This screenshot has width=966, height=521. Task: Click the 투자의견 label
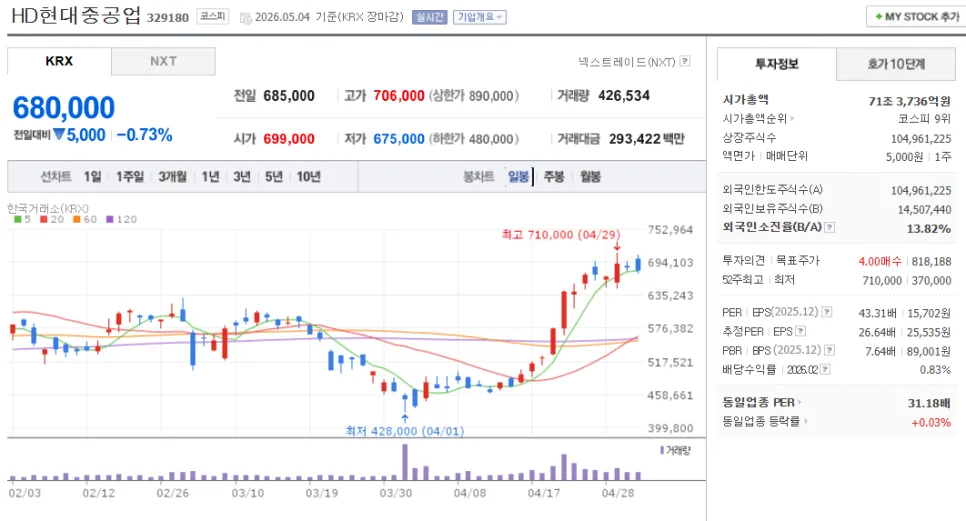(744, 260)
